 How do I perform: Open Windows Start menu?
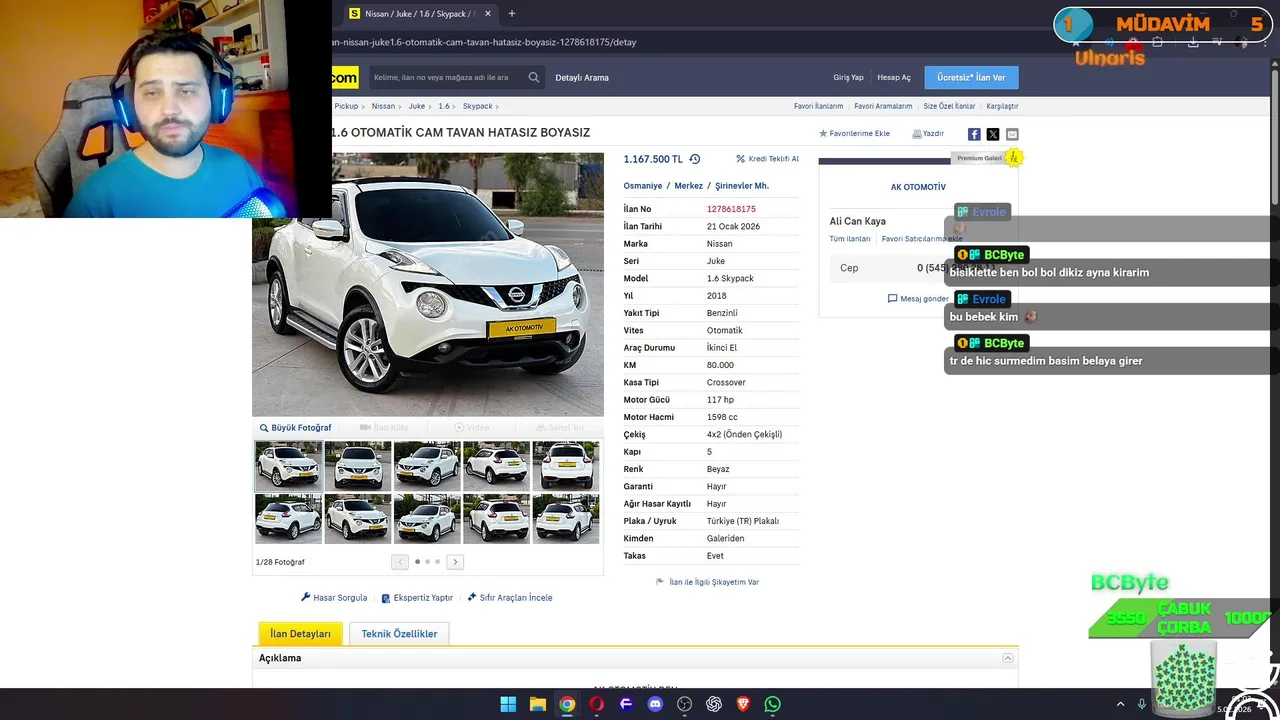tap(508, 704)
